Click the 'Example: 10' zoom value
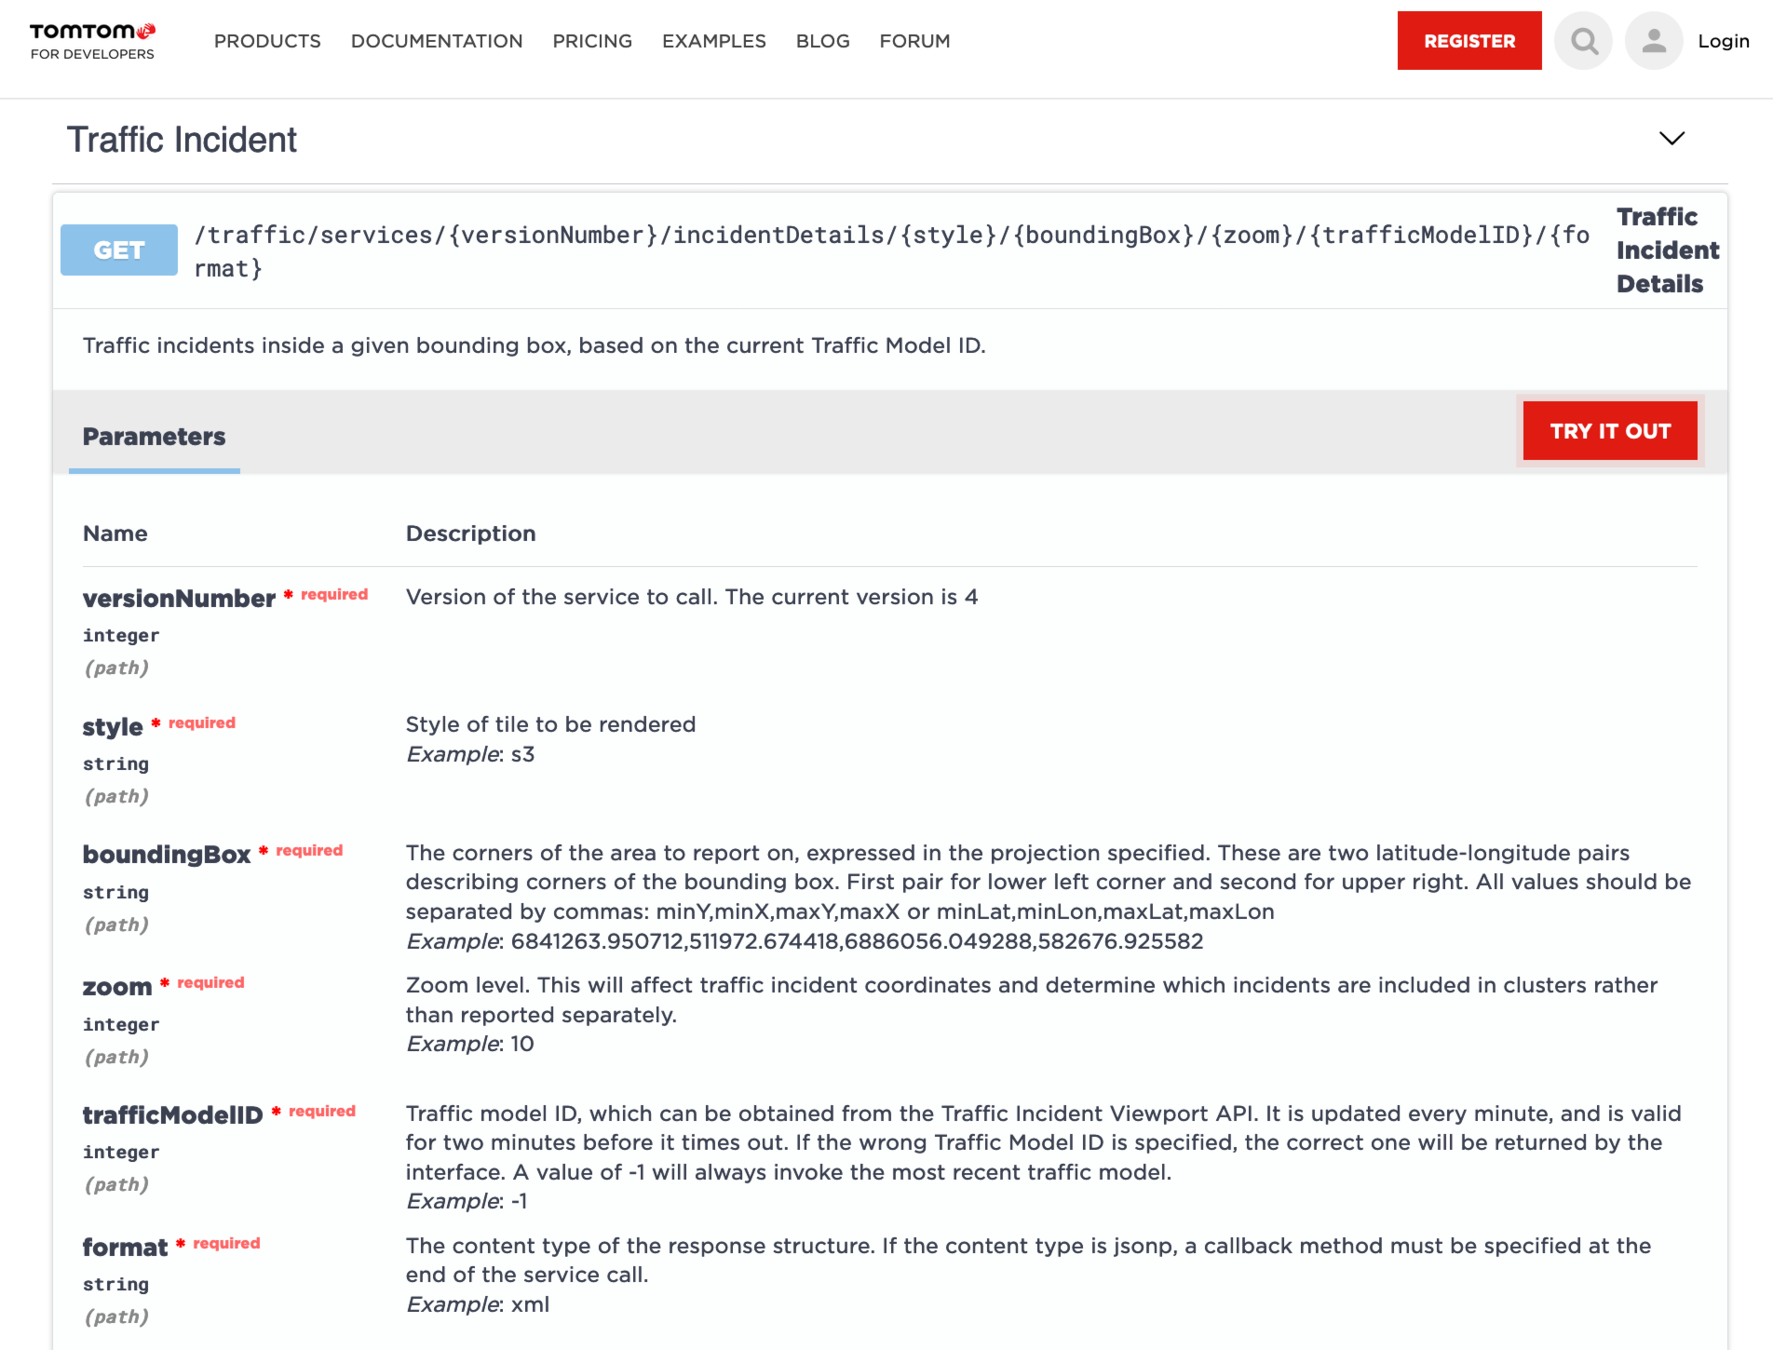 [470, 1044]
